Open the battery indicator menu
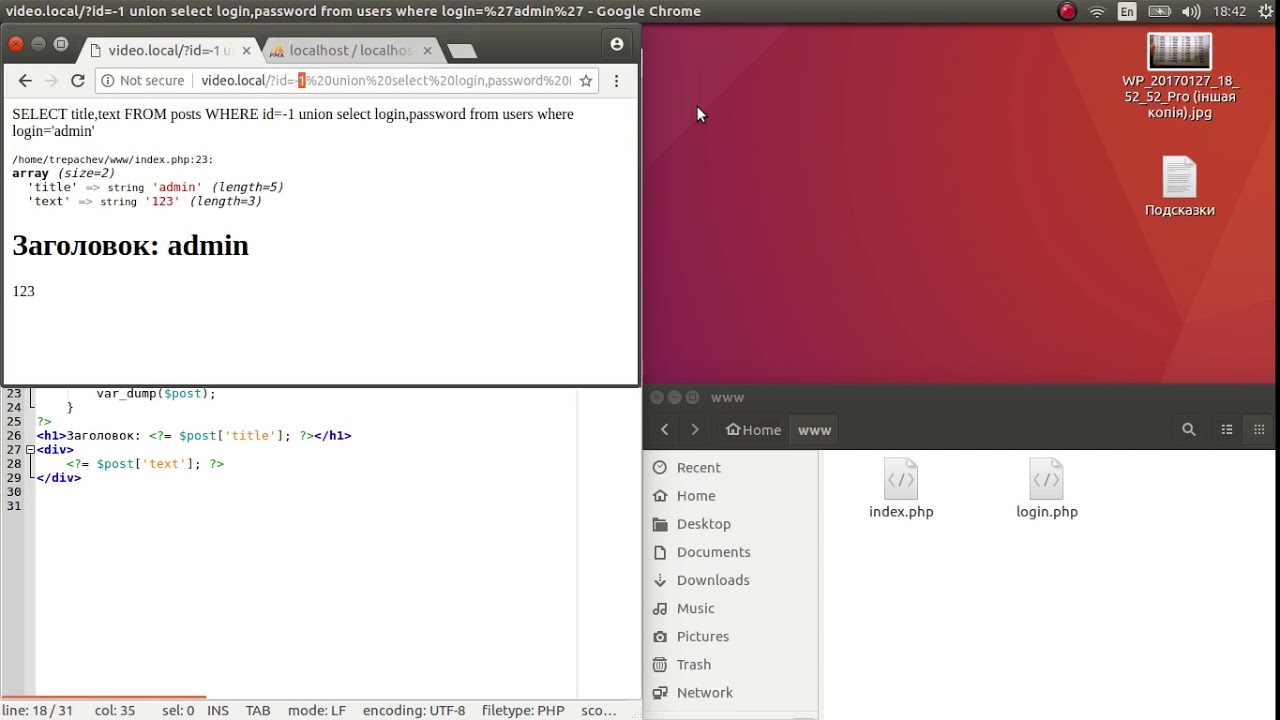This screenshot has width=1280, height=720. (1159, 12)
